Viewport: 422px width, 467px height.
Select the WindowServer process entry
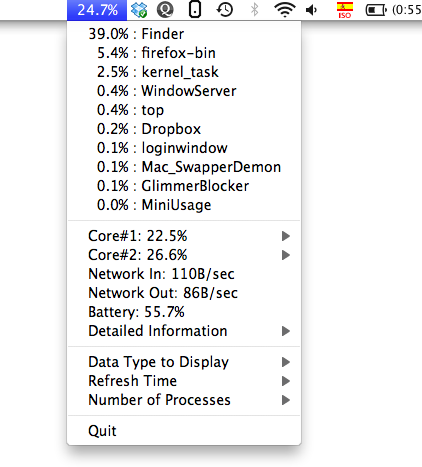[184, 91]
